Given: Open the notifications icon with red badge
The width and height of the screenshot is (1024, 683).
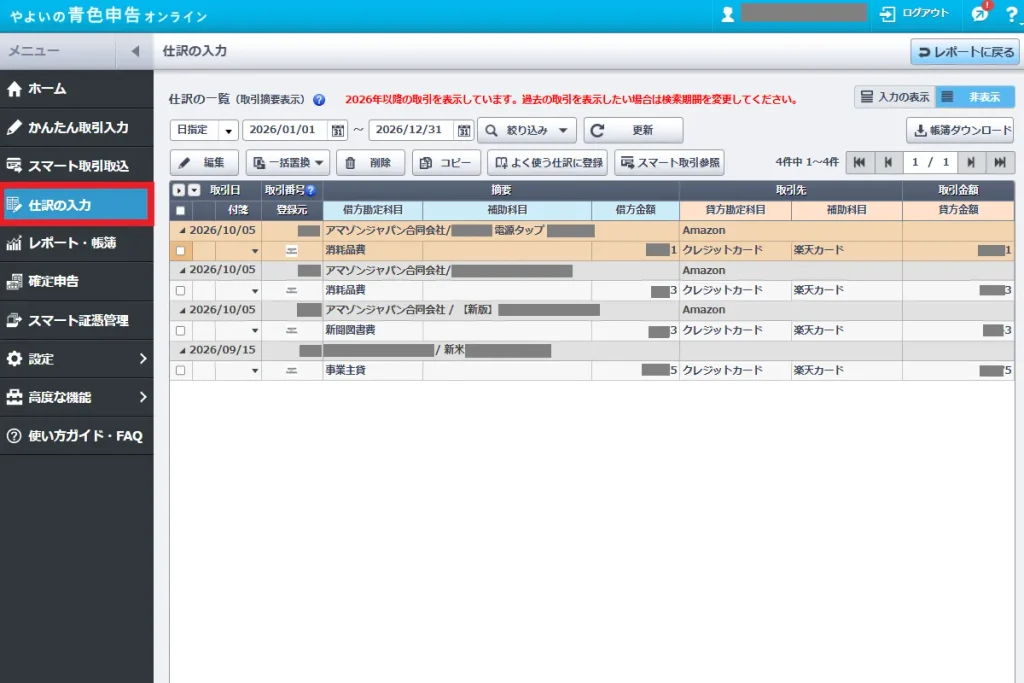Looking at the screenshot, I should [981, 12].
